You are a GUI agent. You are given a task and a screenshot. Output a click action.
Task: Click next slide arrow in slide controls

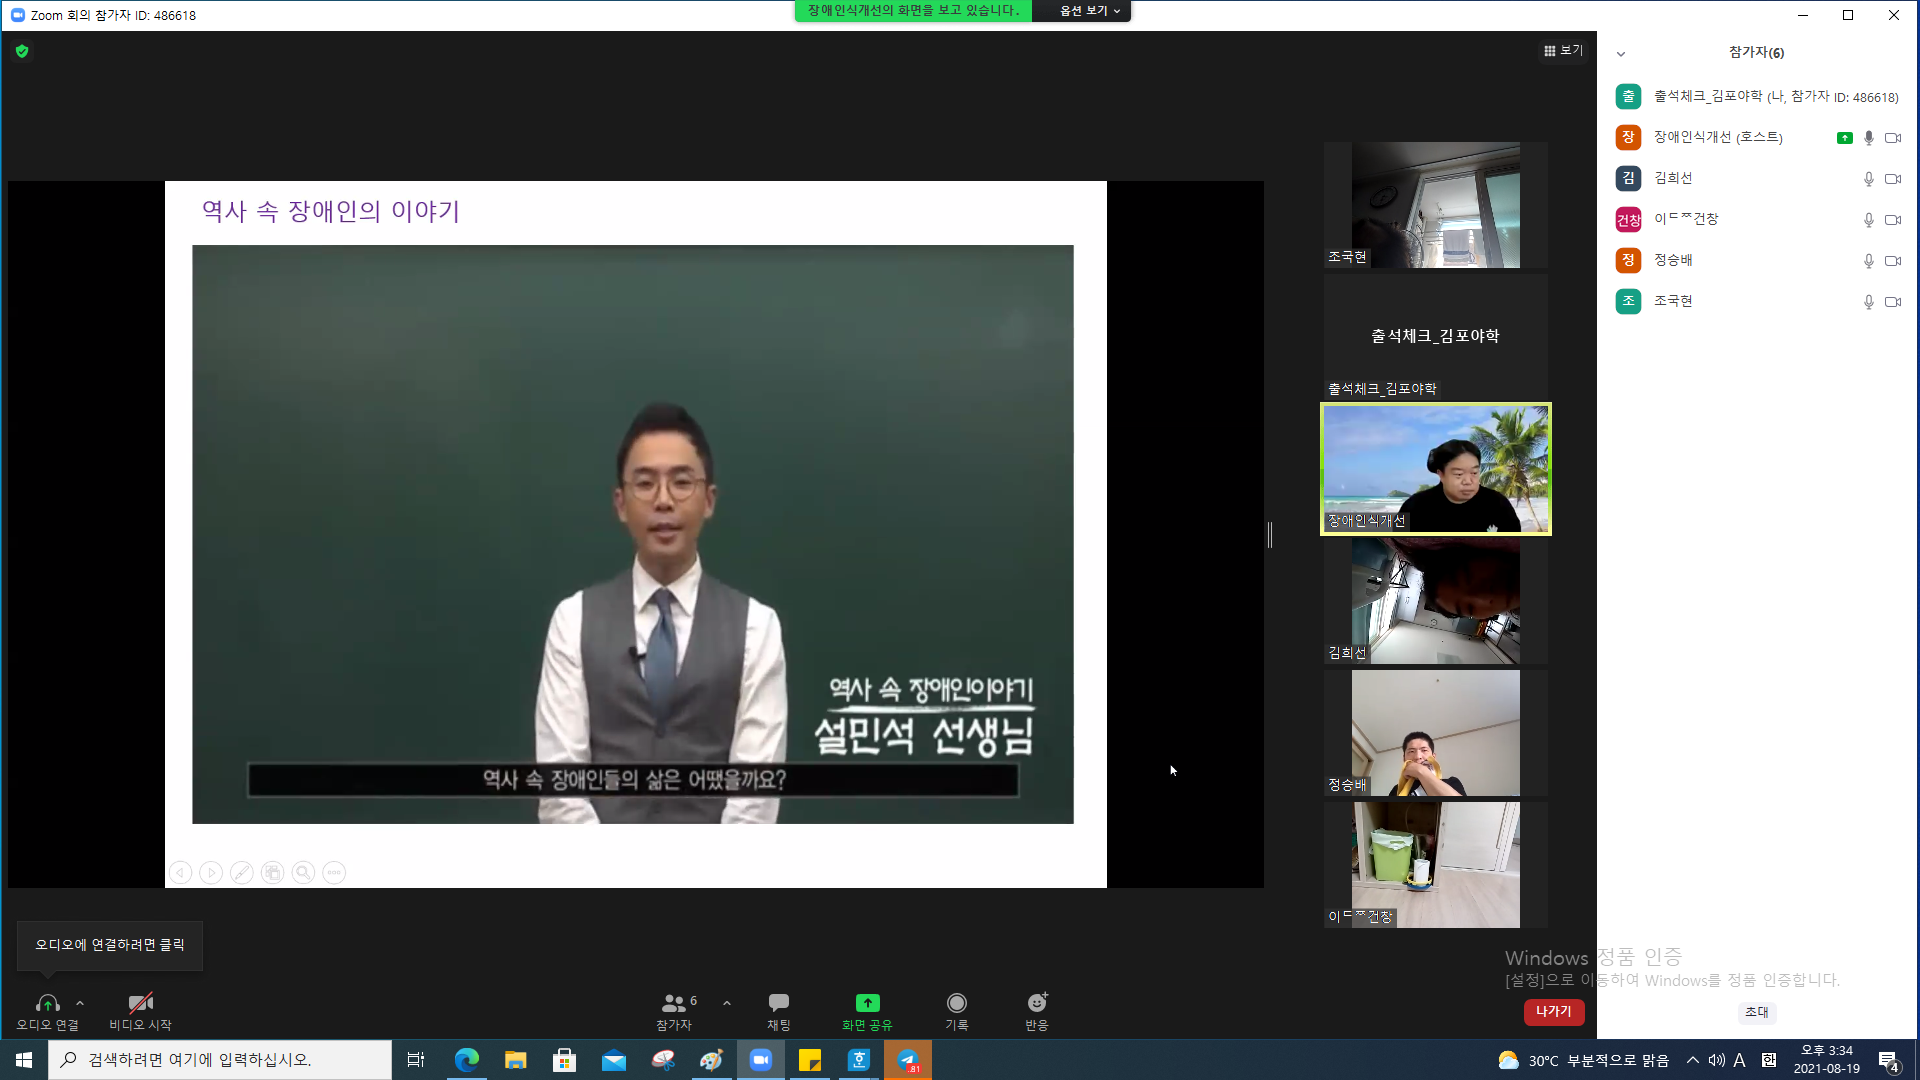tap(211, 873)
